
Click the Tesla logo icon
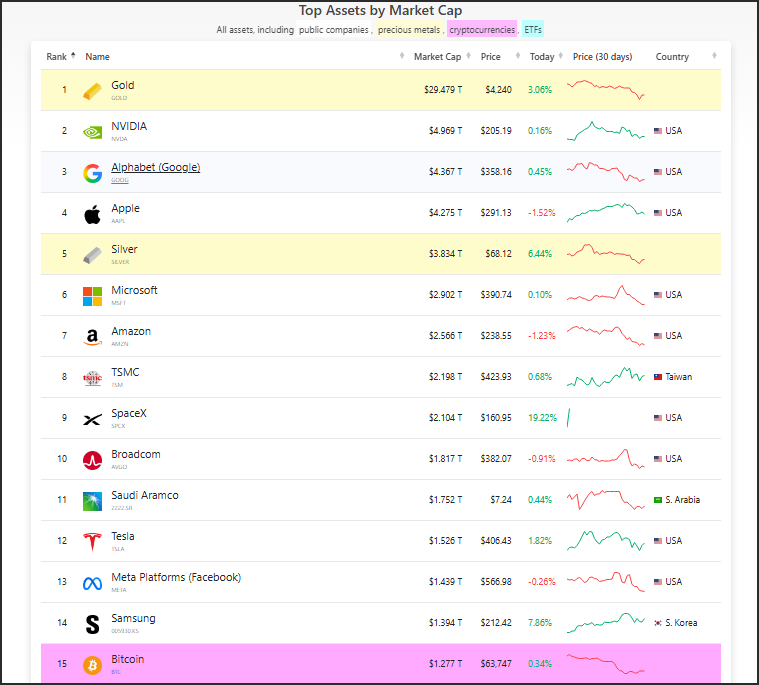pos(92,542)
